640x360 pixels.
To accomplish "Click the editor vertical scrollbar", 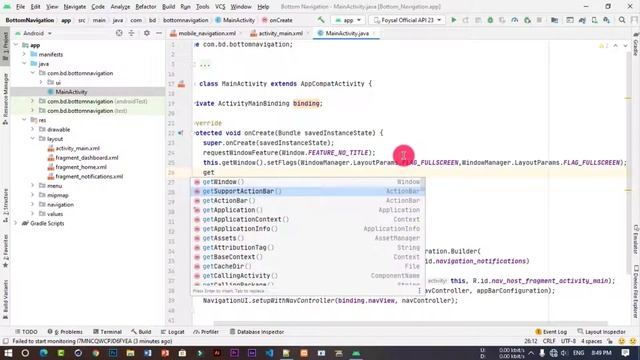I will pos(628,163).
